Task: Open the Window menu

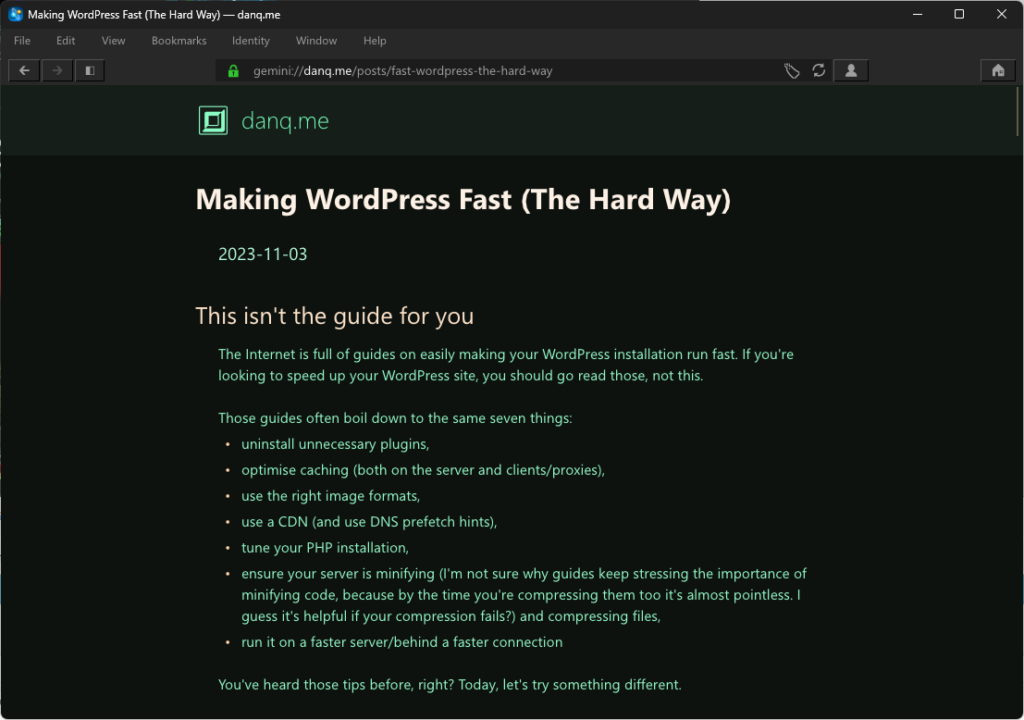Action: 316,40
